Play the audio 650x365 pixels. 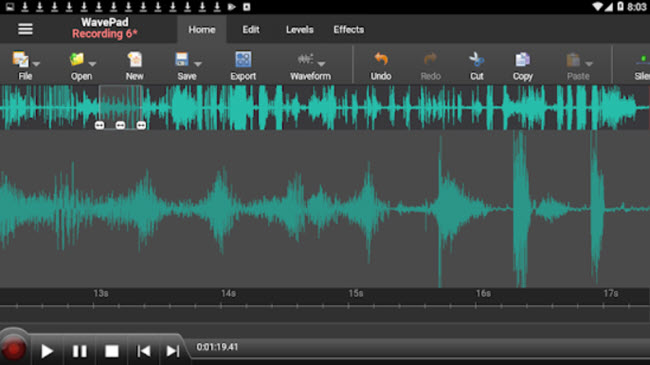click(x=47, y=351)
